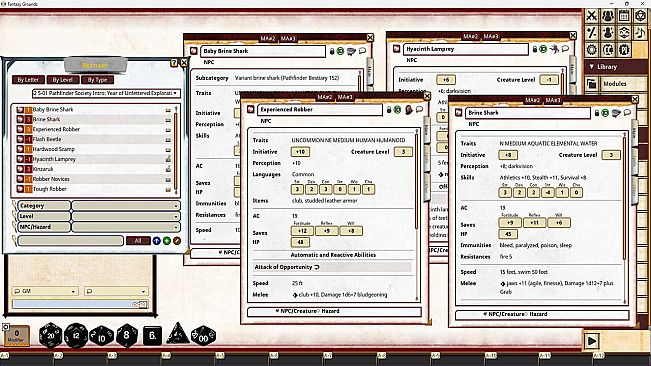This screenshot has width=651, height=366.
Task: Open Robber Novices entry in Bestiary list
Action: (51, 179)
